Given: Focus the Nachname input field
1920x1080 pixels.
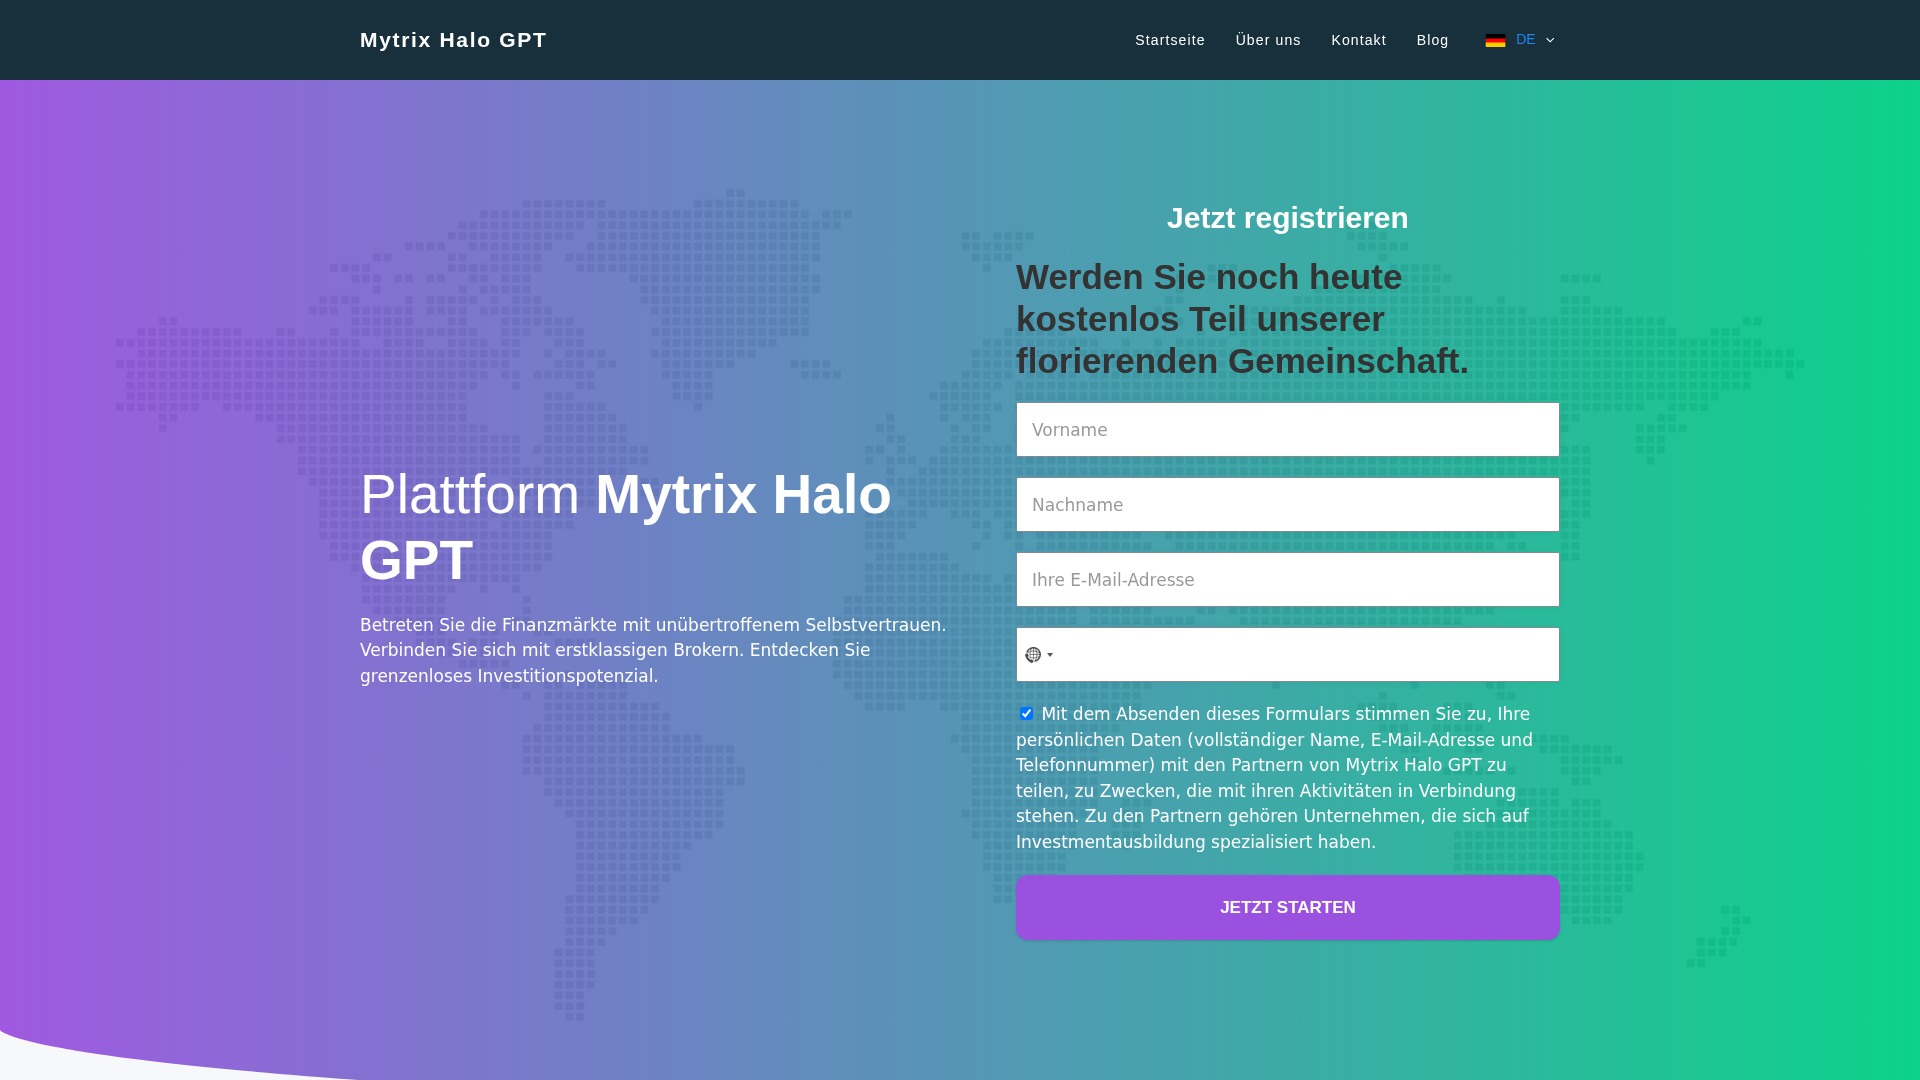Looking at the screenshot, I should [x=1288, y=505].
